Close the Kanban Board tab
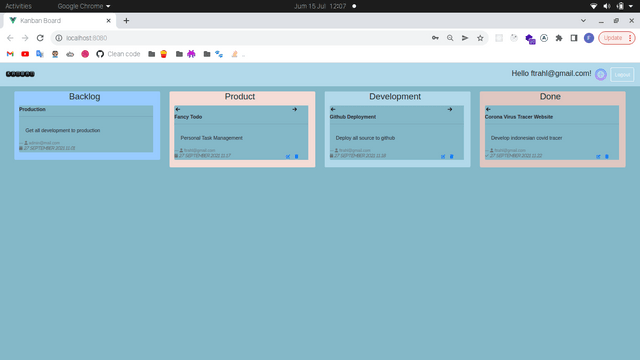 109,20
